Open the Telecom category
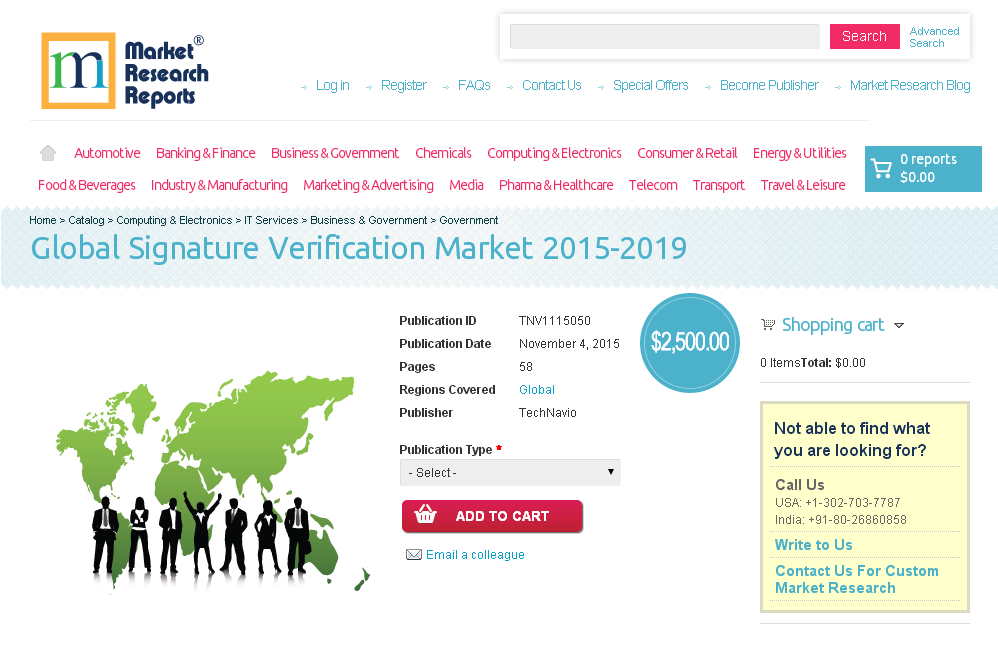Image resolution: width=998 pixels, height=653 pixels. (653, 185)
